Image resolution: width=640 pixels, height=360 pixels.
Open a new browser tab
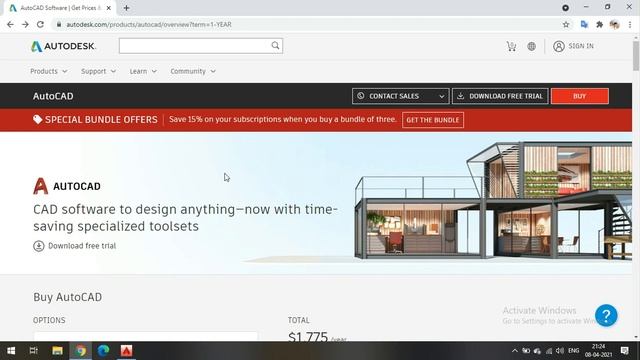point(127,8)
